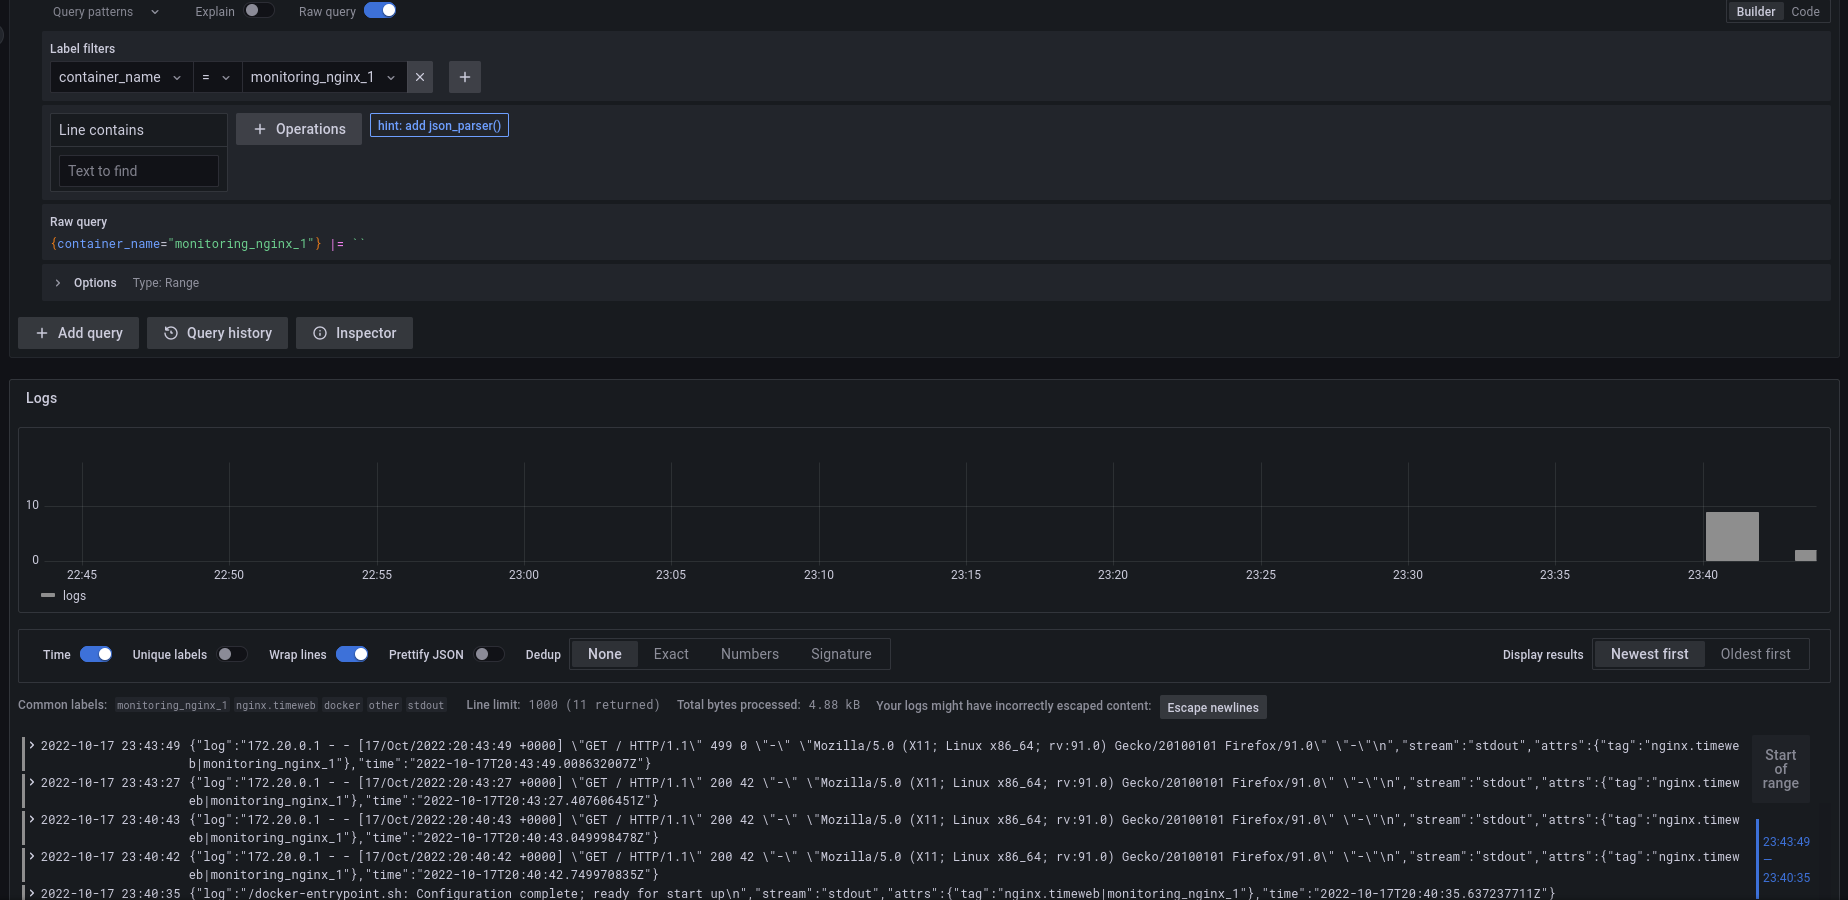Open Query history
The image size is (1848, 900).
[x=217, y=333]
